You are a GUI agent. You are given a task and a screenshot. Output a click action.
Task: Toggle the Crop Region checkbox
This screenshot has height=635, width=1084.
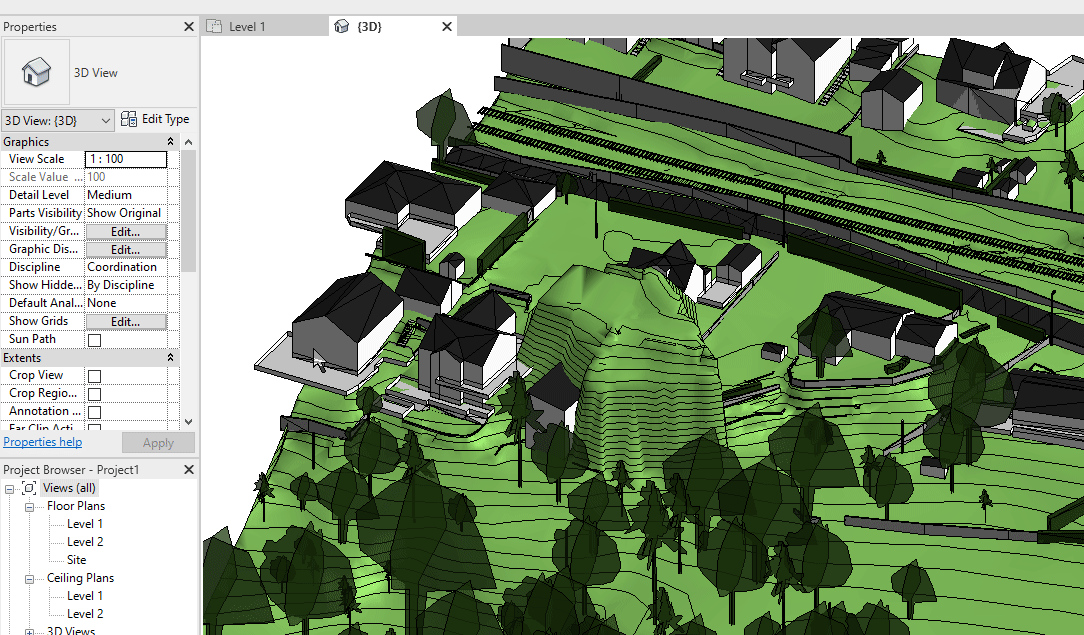[95, 394]
